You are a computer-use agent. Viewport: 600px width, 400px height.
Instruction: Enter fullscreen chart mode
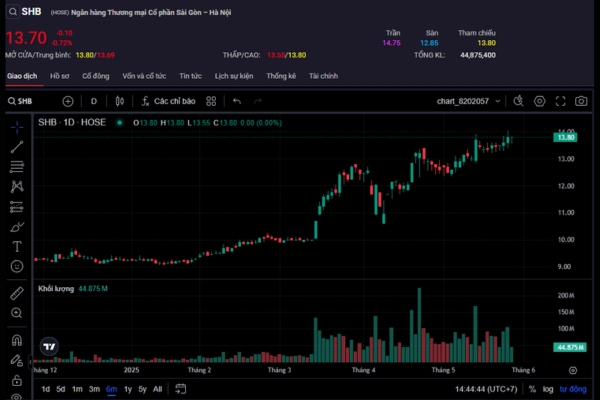point(561,101)
